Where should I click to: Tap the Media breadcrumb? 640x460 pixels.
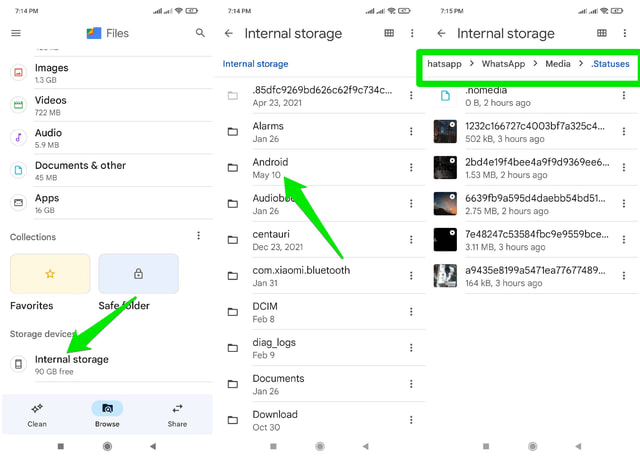558,64
